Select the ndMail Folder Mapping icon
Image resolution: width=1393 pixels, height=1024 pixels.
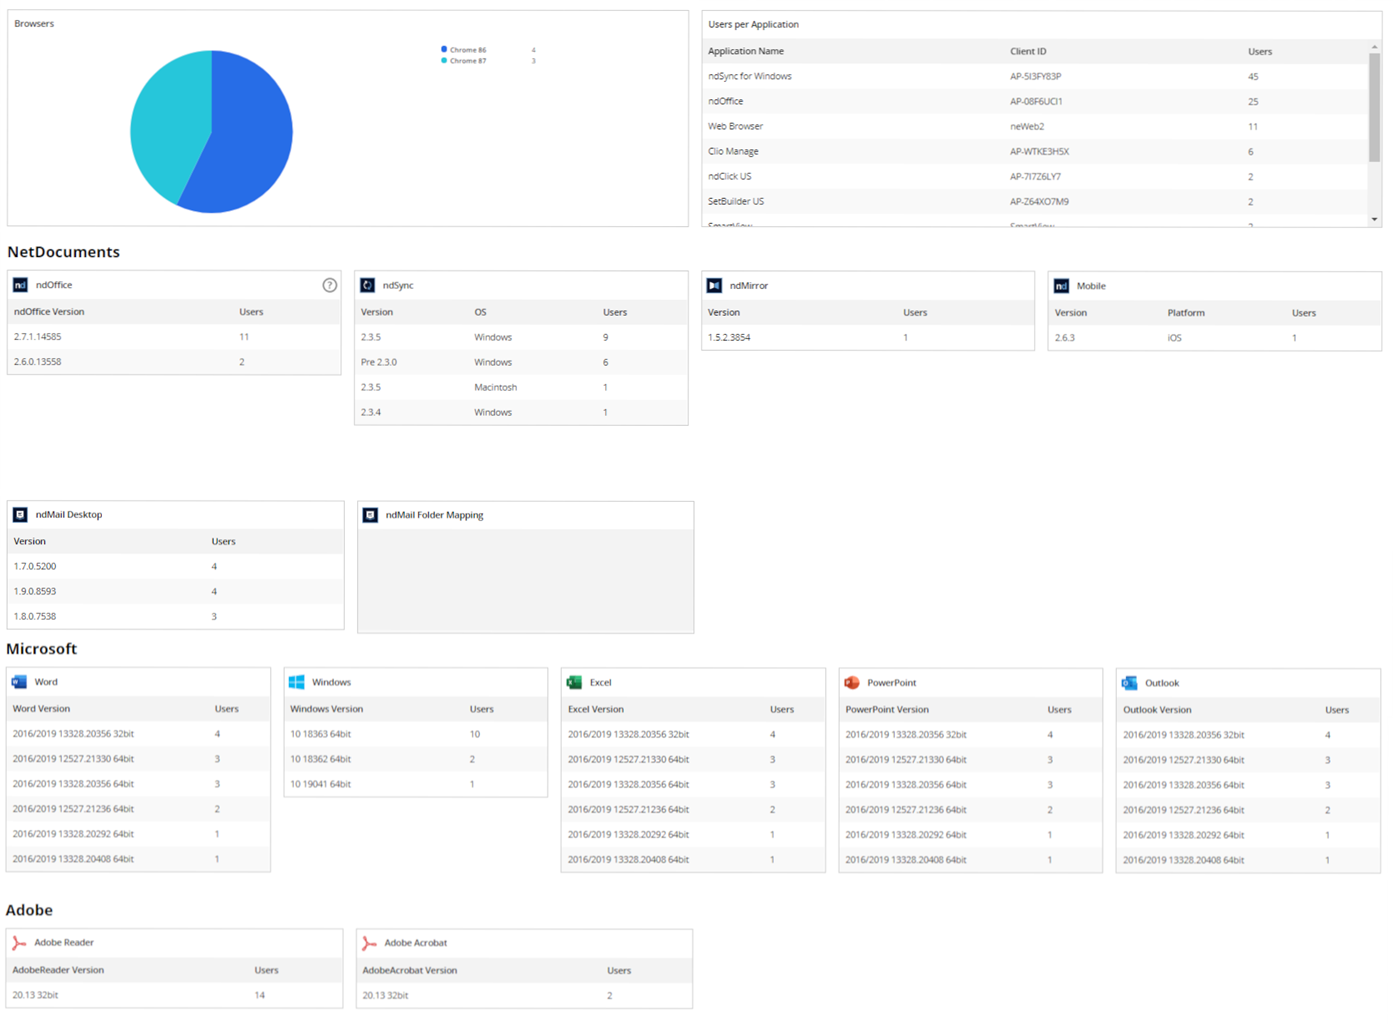point(370,514)
